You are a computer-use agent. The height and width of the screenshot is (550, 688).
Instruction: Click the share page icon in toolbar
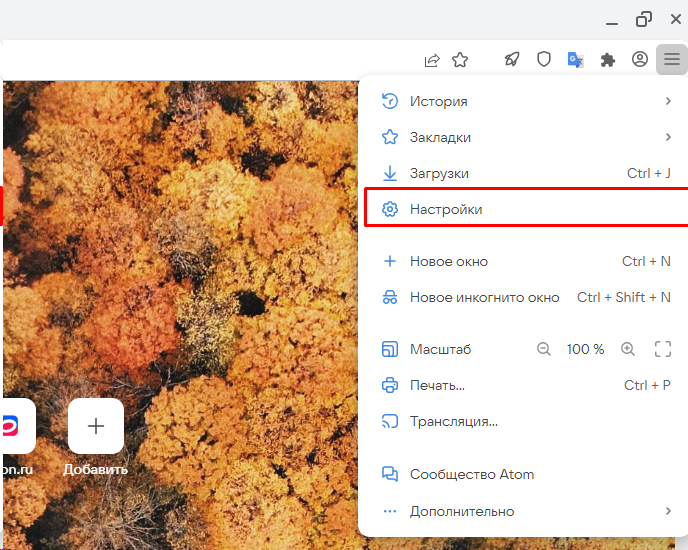(x=432, y=60)
